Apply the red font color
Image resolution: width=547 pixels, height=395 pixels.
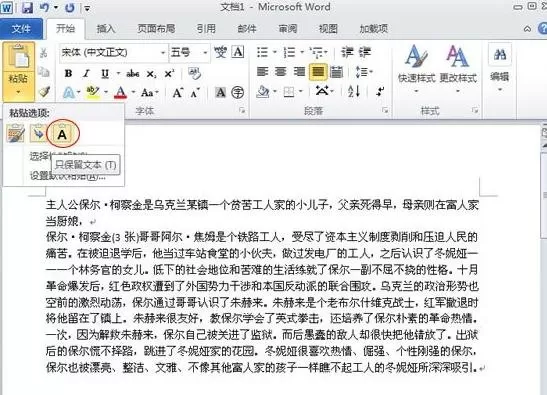pos(121,92)
